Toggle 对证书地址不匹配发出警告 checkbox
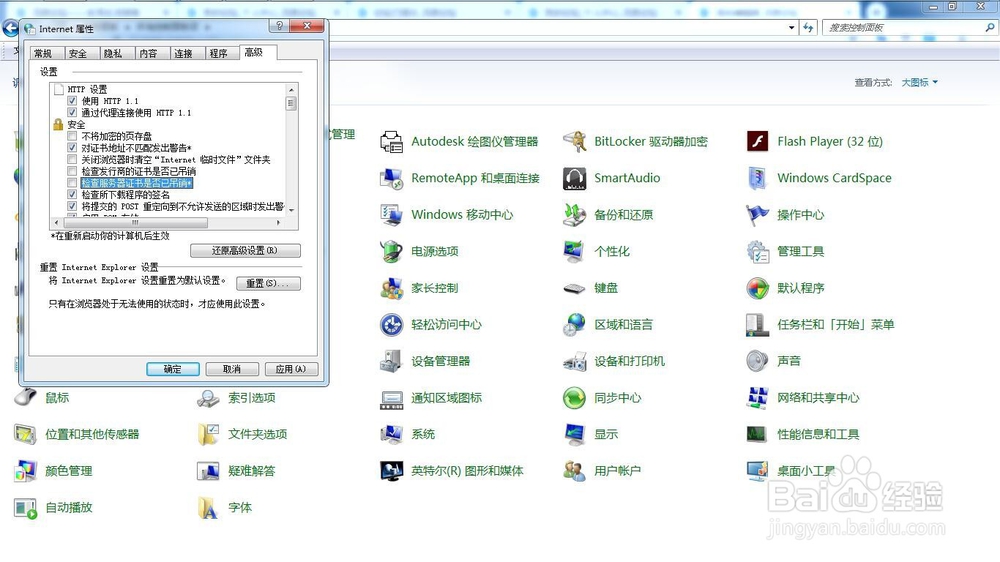Viewport: 1000px width, 562px height. 72,147
